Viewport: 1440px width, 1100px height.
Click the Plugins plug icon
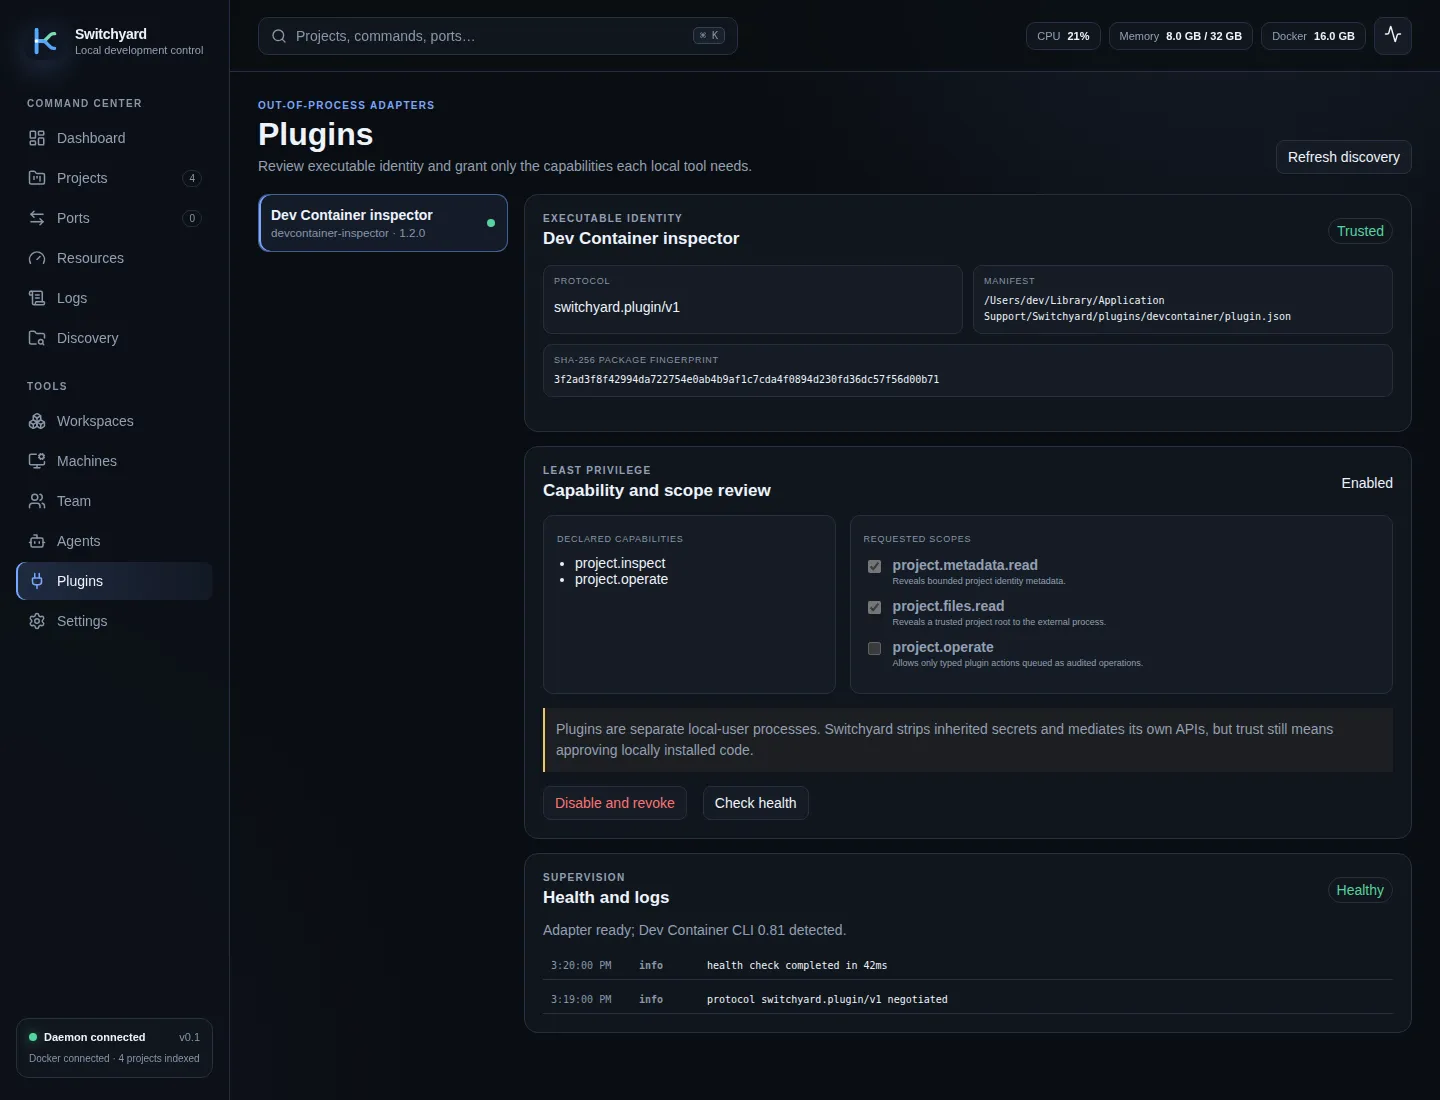coord(37,581)
